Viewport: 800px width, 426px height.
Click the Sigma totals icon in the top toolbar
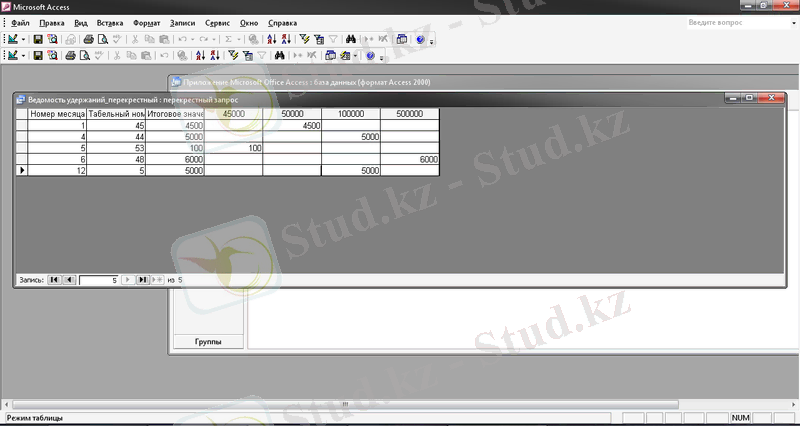[228, 39]
